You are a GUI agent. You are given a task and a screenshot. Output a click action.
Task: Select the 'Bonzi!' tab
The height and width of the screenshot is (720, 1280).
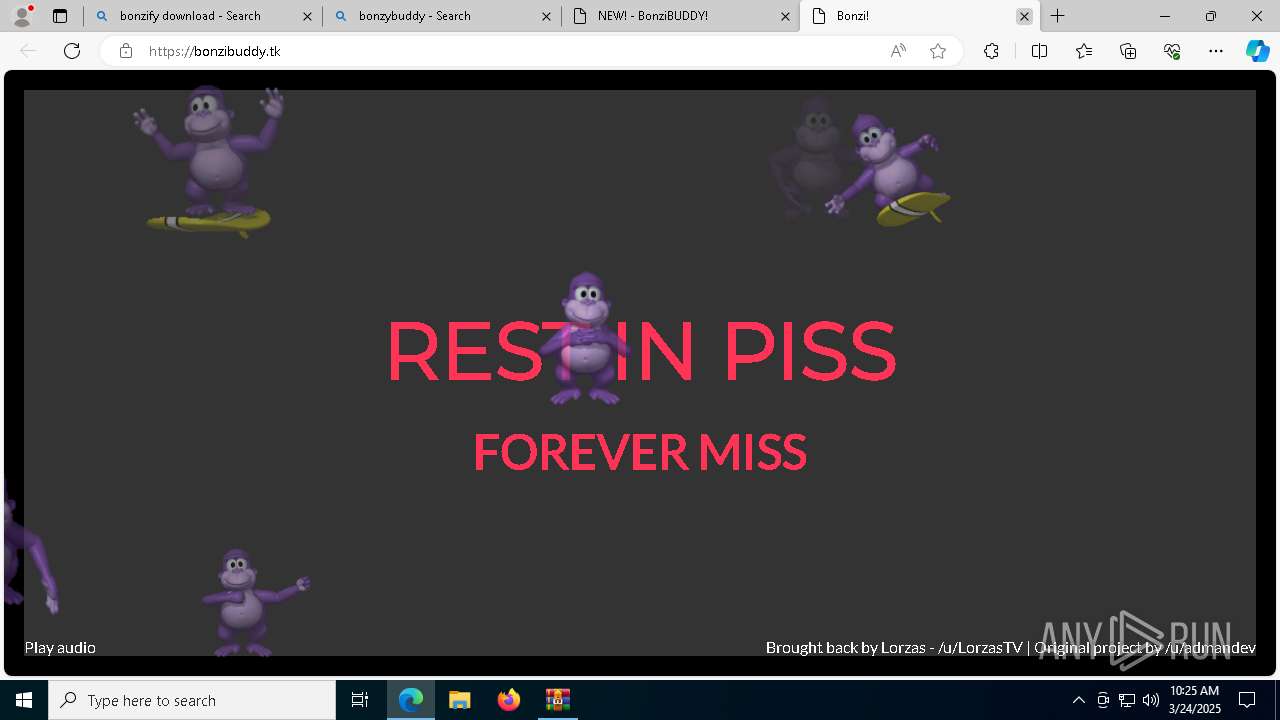pyautogui.click(x=920, y=16)
